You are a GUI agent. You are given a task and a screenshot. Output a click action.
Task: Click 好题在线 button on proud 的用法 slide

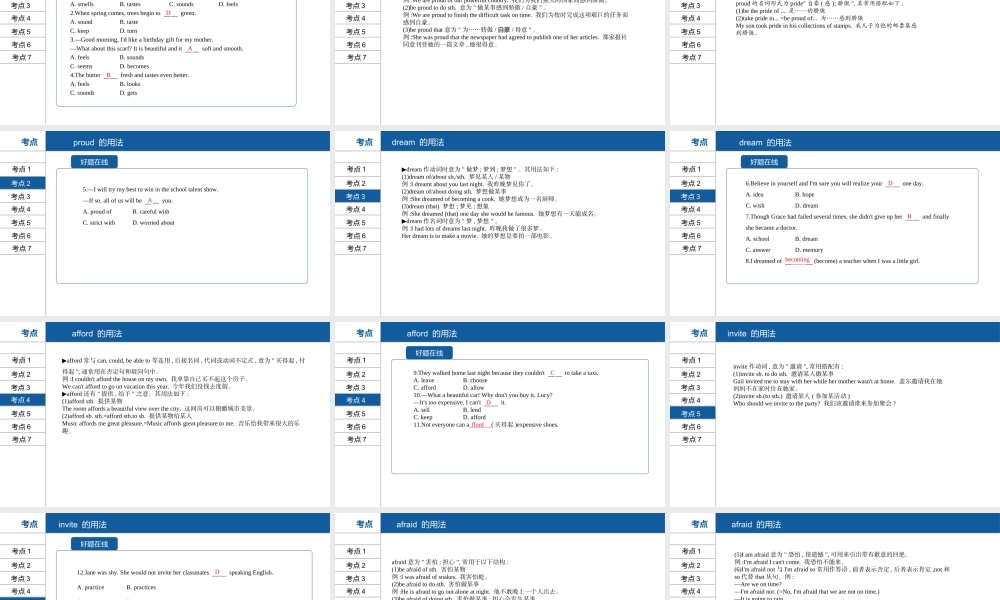pyautogui.click(x=94, y=162)
